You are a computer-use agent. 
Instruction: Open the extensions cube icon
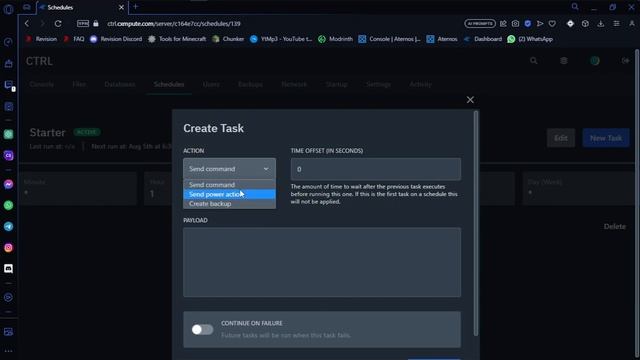(x=585, y=24)
